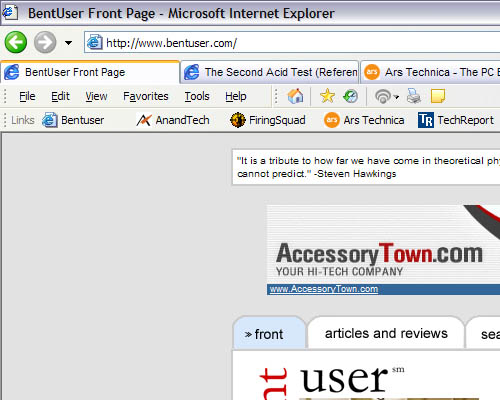Screen dimensions: 500x400
Task: Open the View menu
Action: tap(96, 96)
